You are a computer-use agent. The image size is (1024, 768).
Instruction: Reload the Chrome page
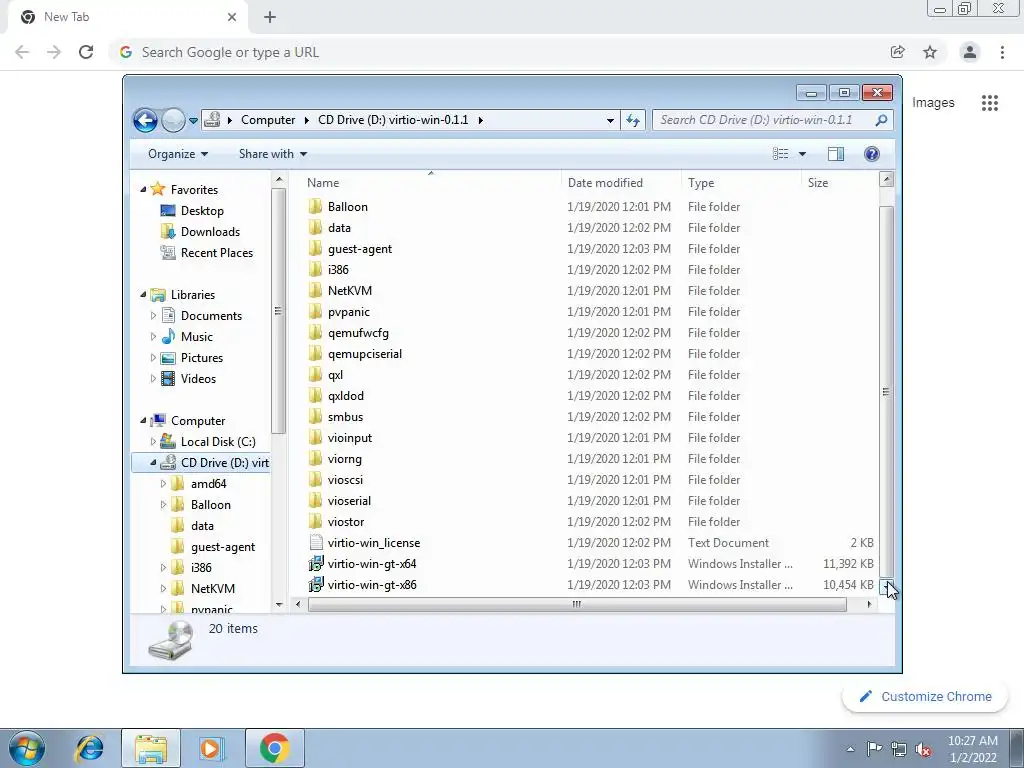[86, 52]
